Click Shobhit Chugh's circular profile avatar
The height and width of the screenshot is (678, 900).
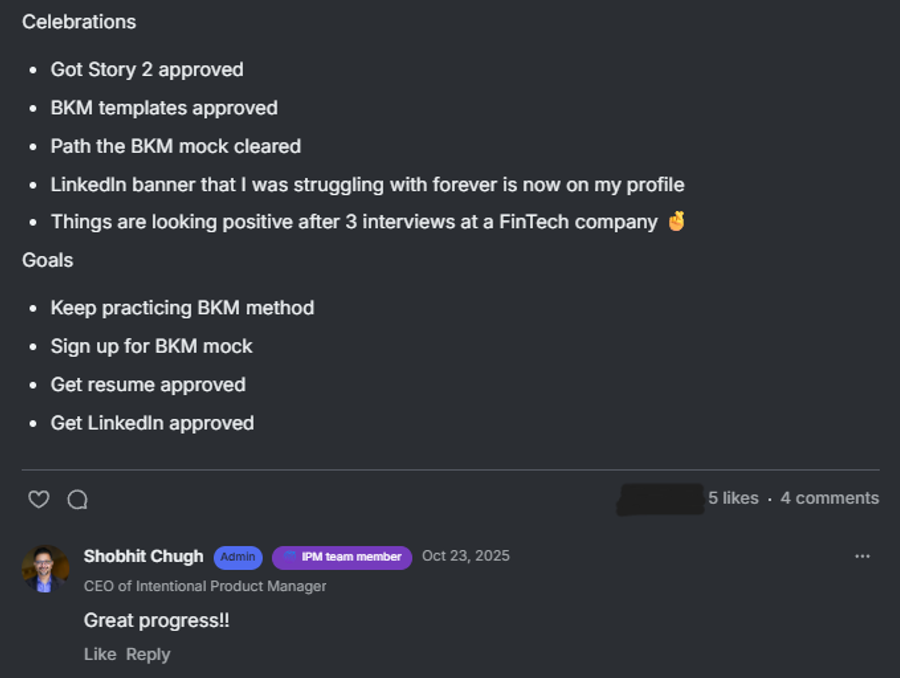[x=46, y=568]
